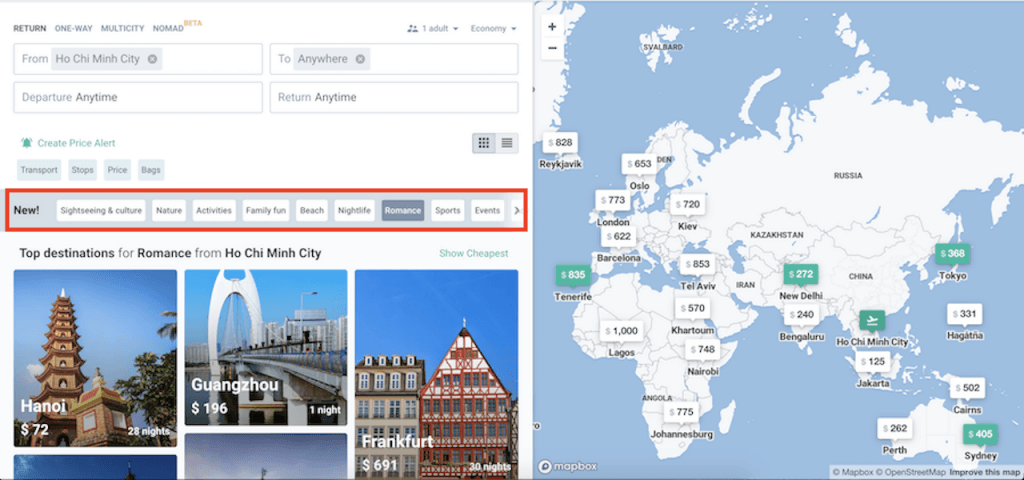Click the Create Price Alert link

point(76,143)
